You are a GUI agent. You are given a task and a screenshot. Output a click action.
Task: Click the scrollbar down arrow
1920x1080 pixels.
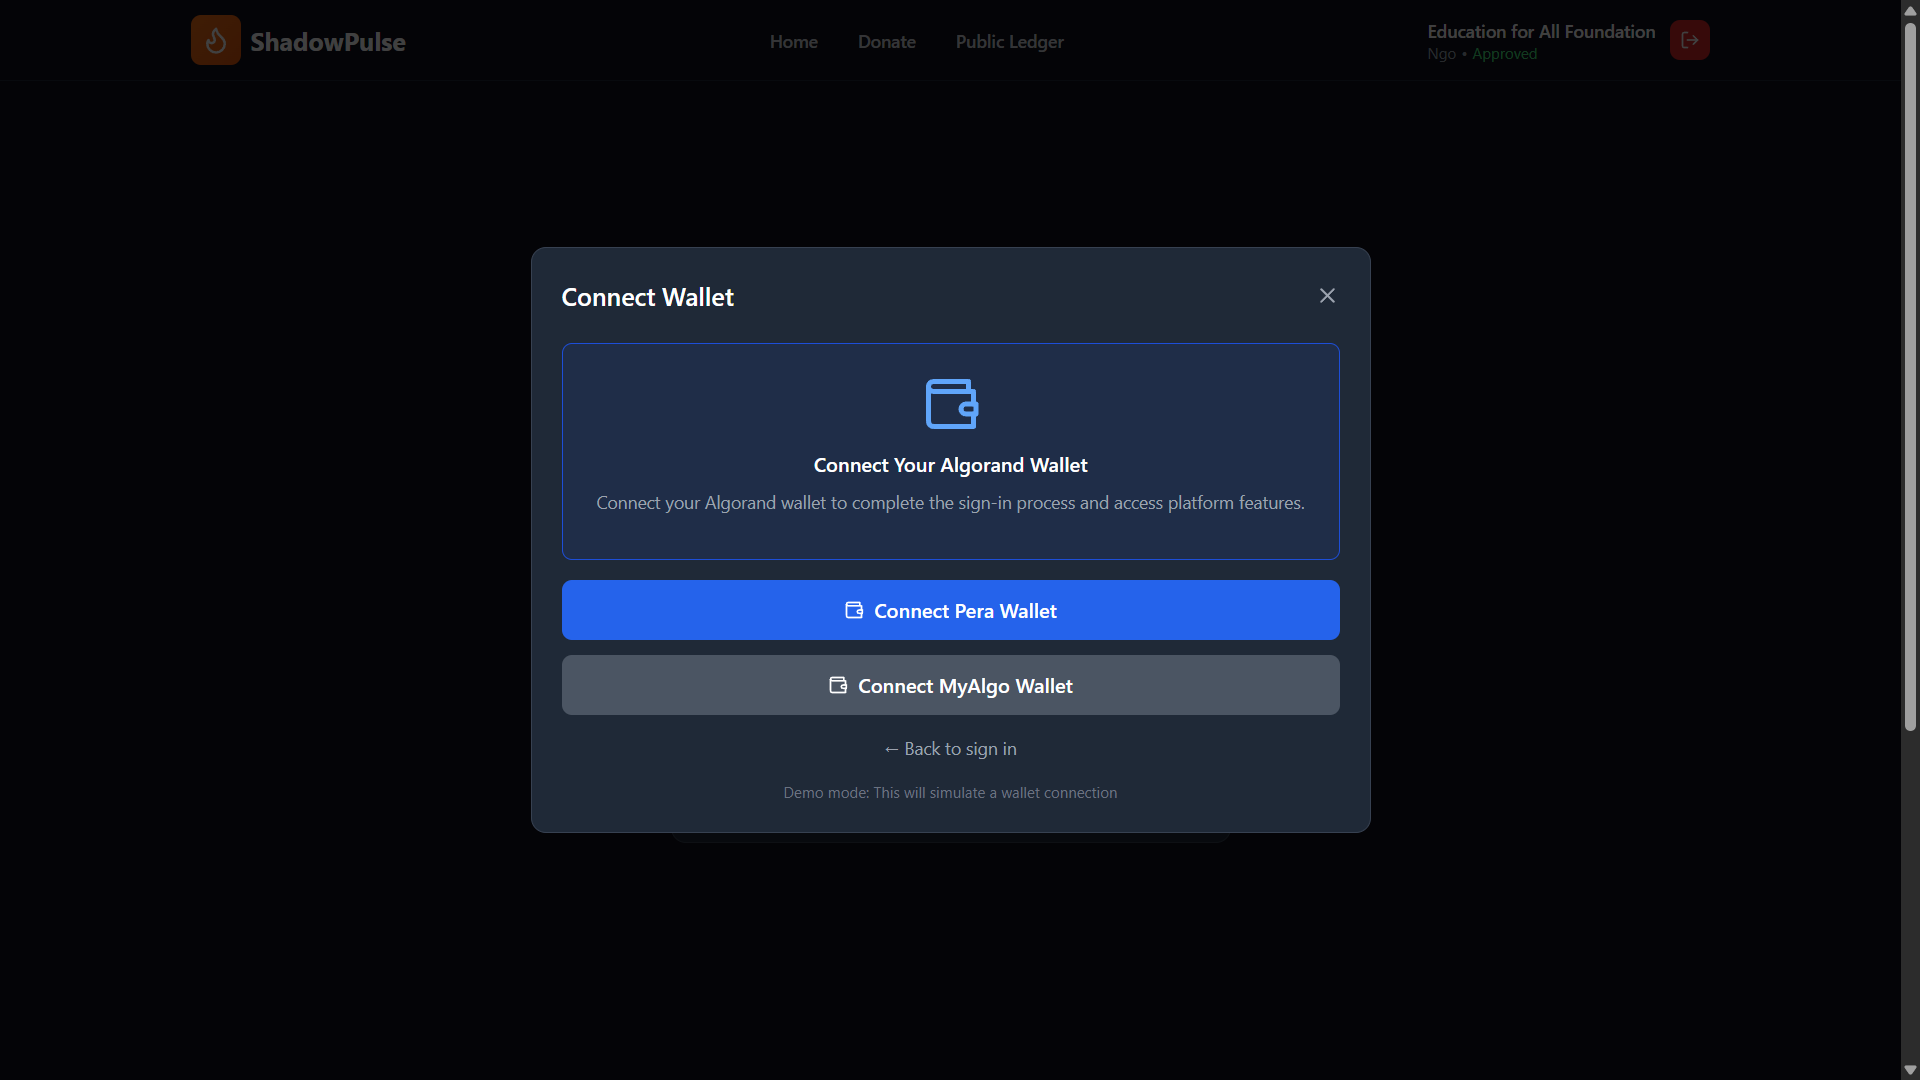[x=1910, y=1069]
